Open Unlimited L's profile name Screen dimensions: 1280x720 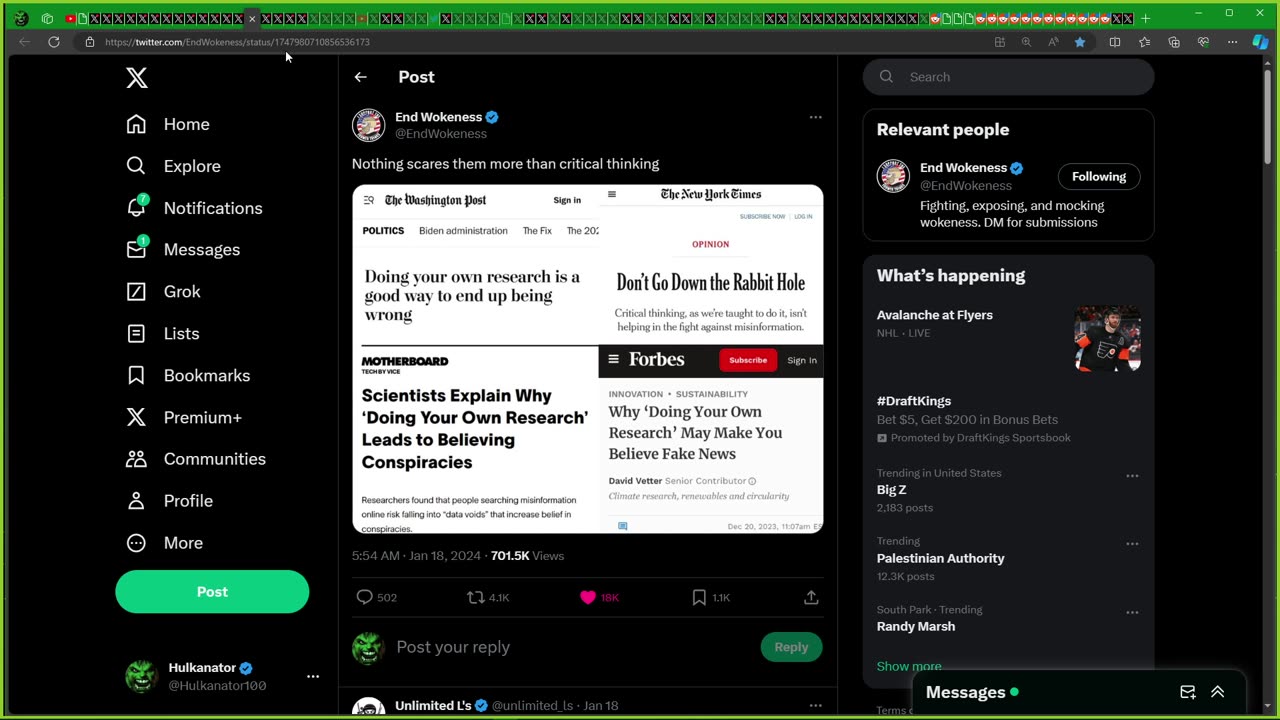coord(433,706)
